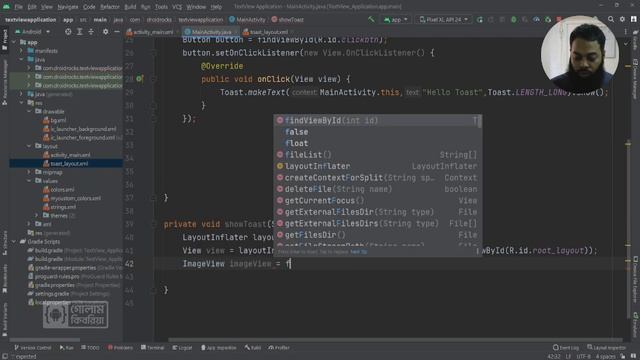Screen dimensions: 640x360
Task: Select MainActivity.java editor tab
Action: click(210, 32)
